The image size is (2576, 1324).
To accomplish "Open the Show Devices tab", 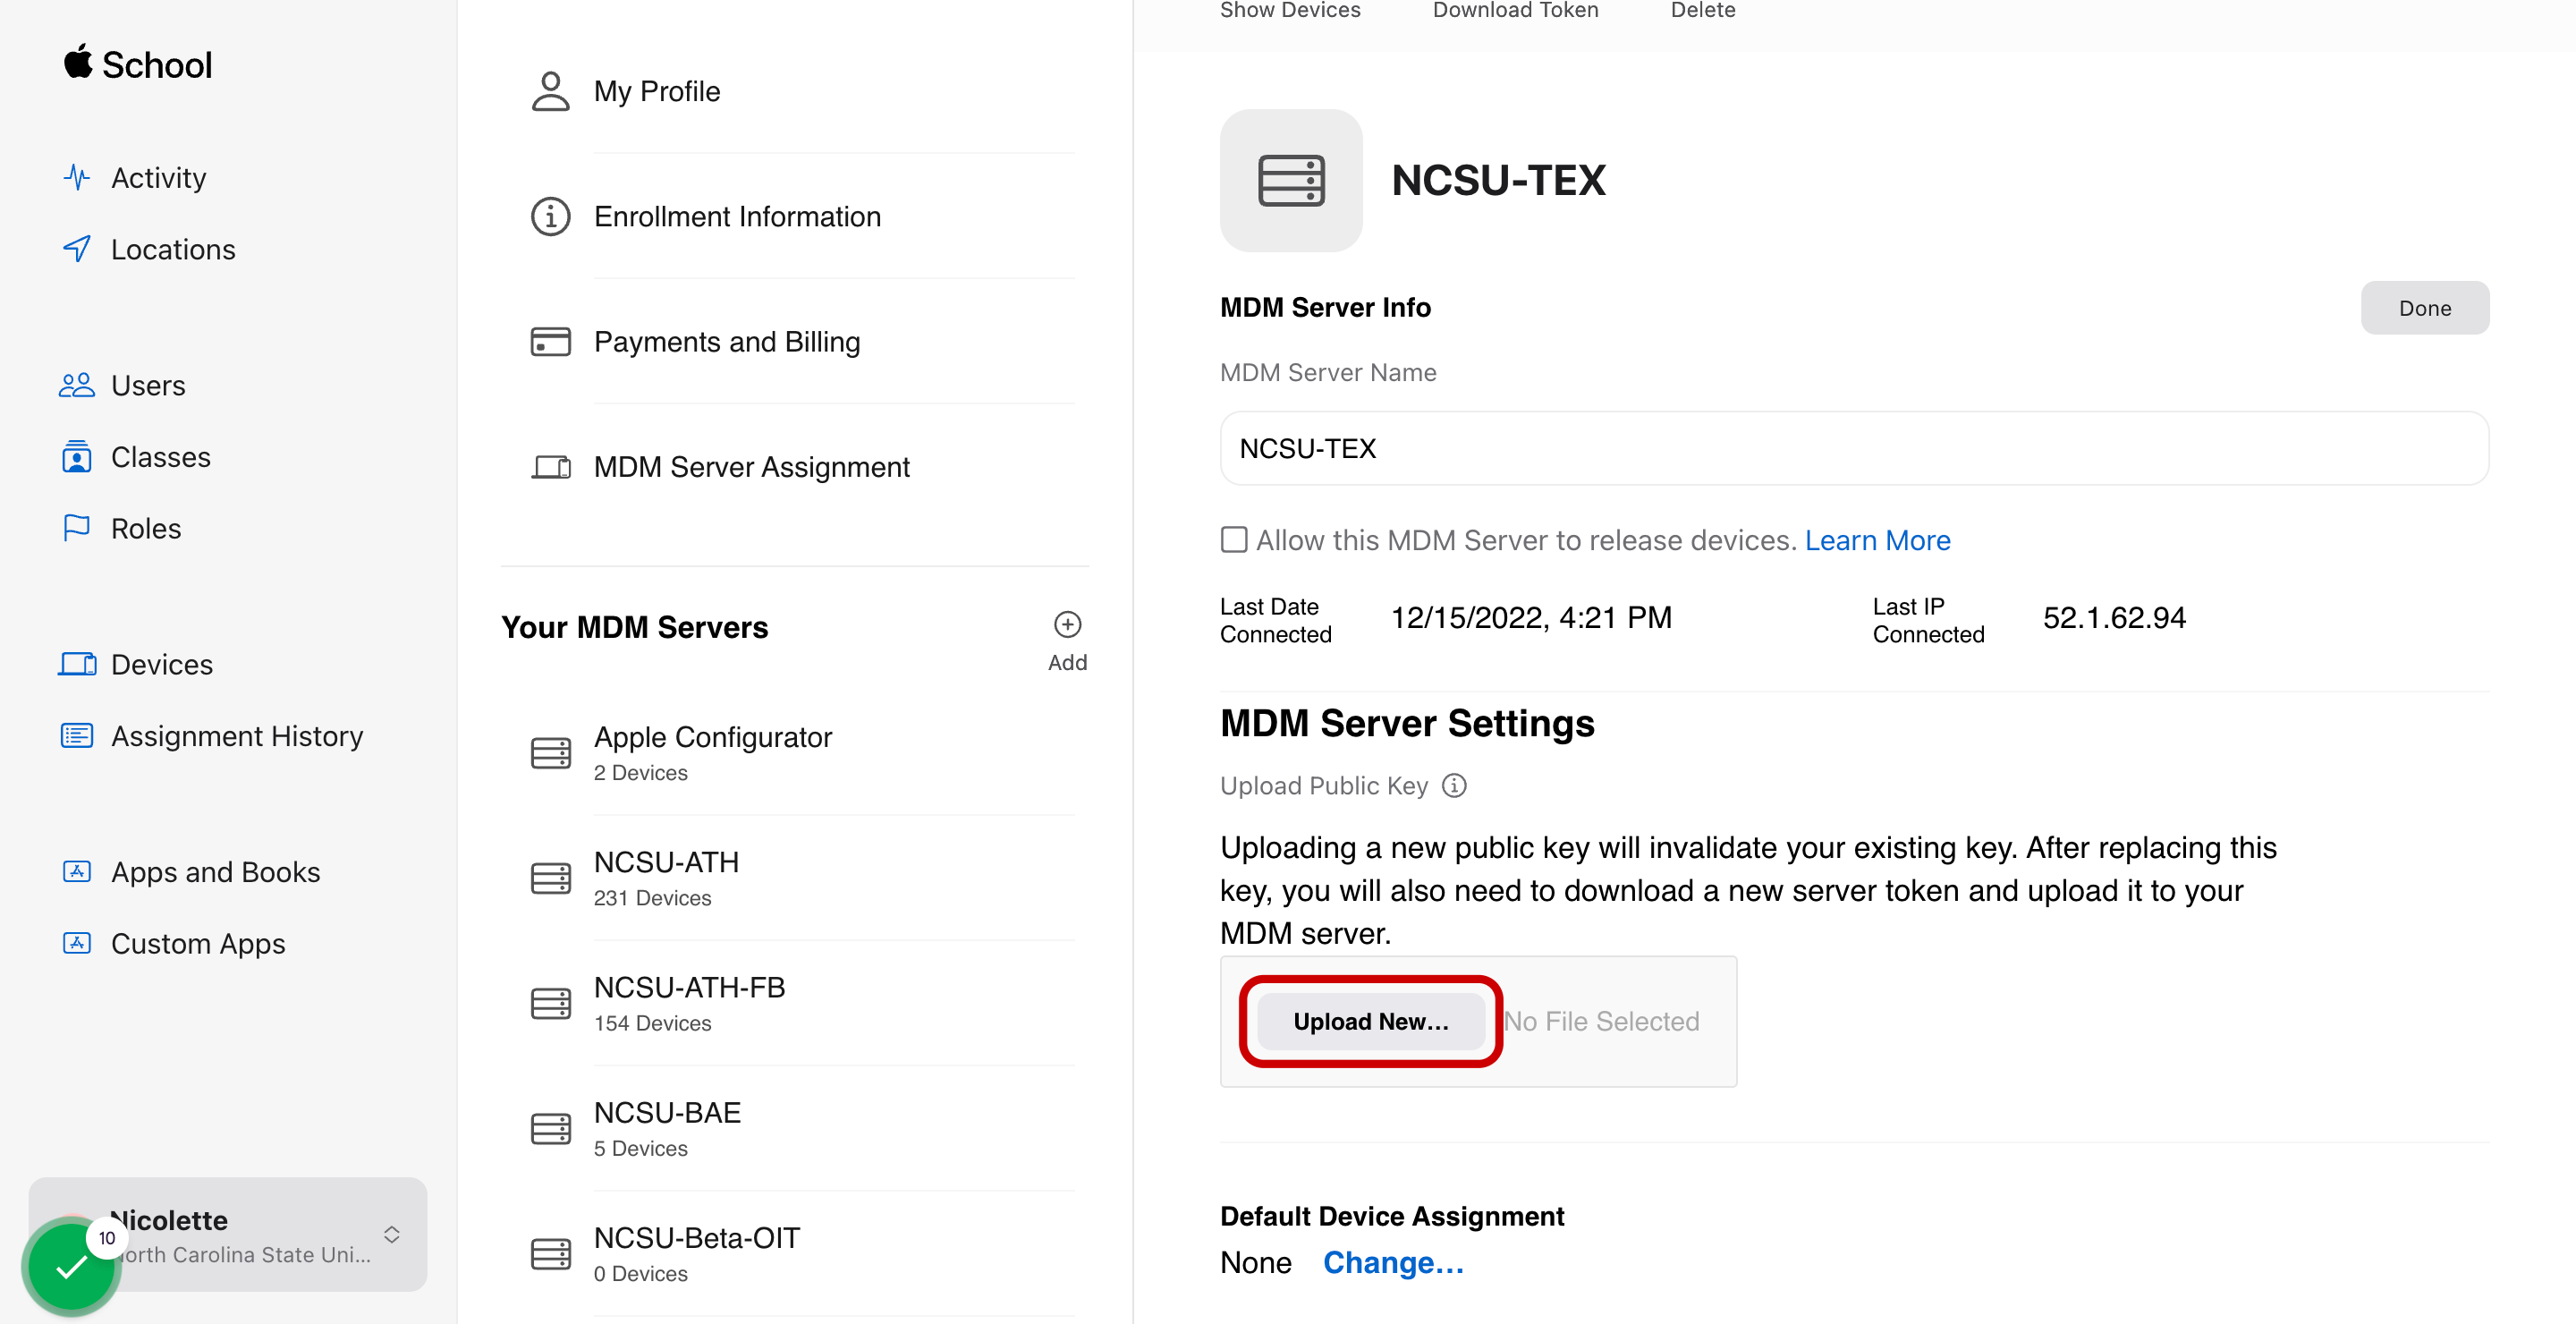I will [x=1290, y=11].
